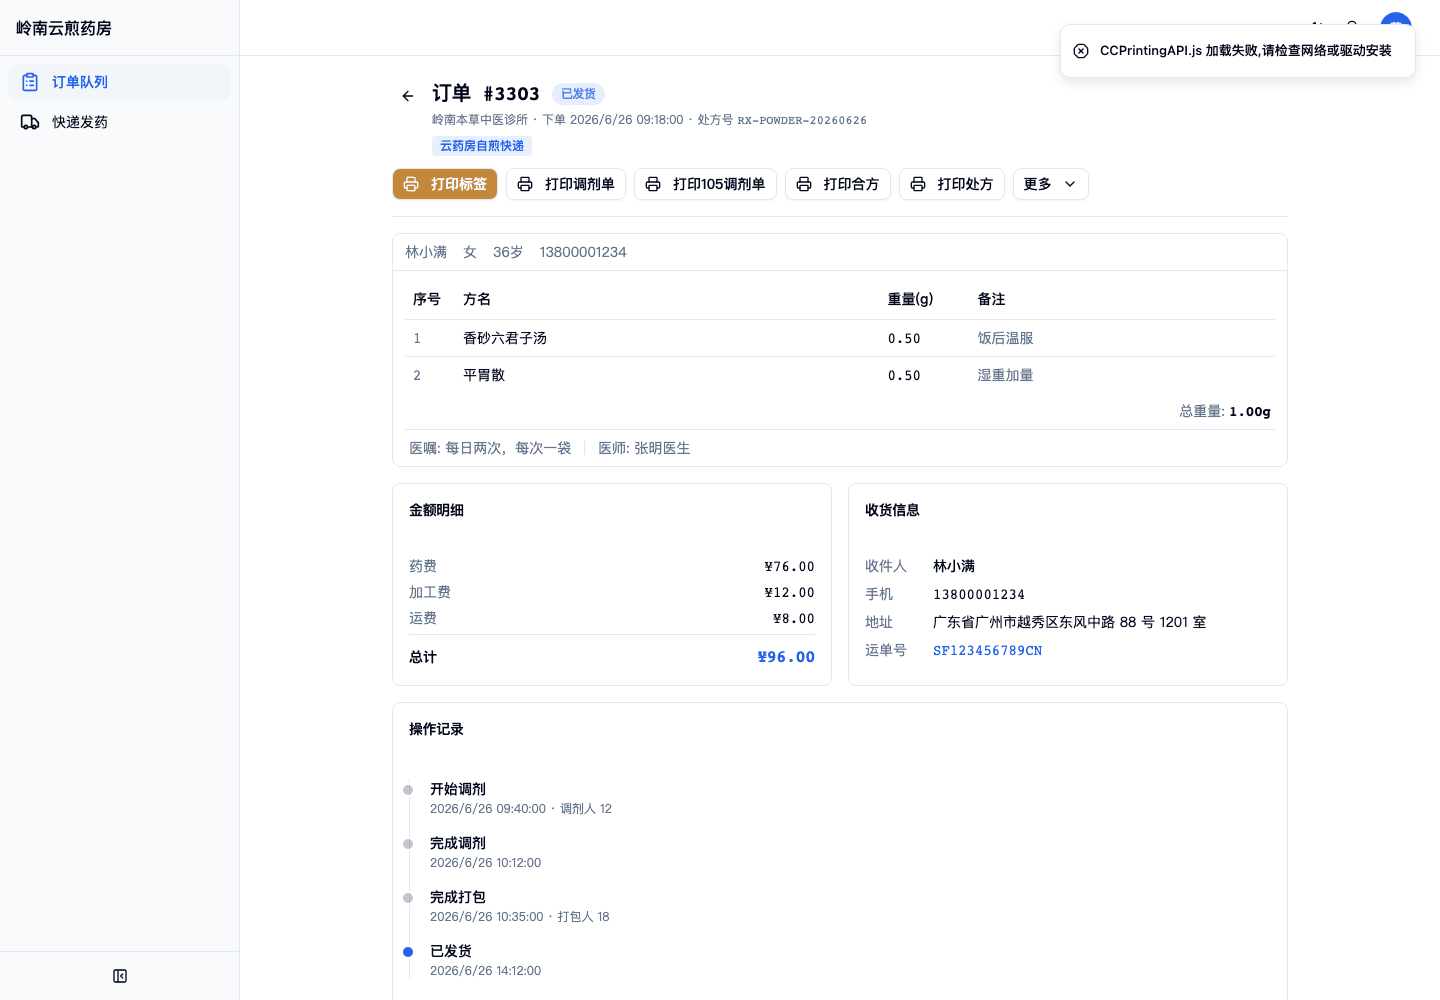Image resolution: width=1440 pixels, height=1000 pixels.
Task: Click the 打印标签 button
Action: 445,184
